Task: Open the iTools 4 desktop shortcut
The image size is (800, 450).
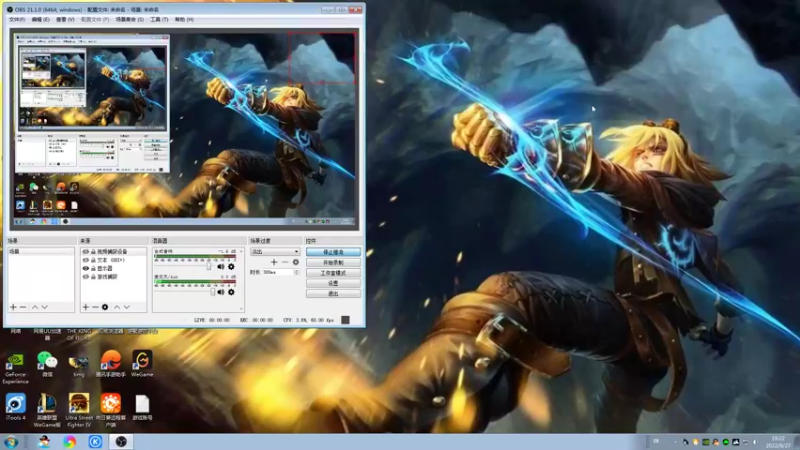Action: [x=15, y=407]
